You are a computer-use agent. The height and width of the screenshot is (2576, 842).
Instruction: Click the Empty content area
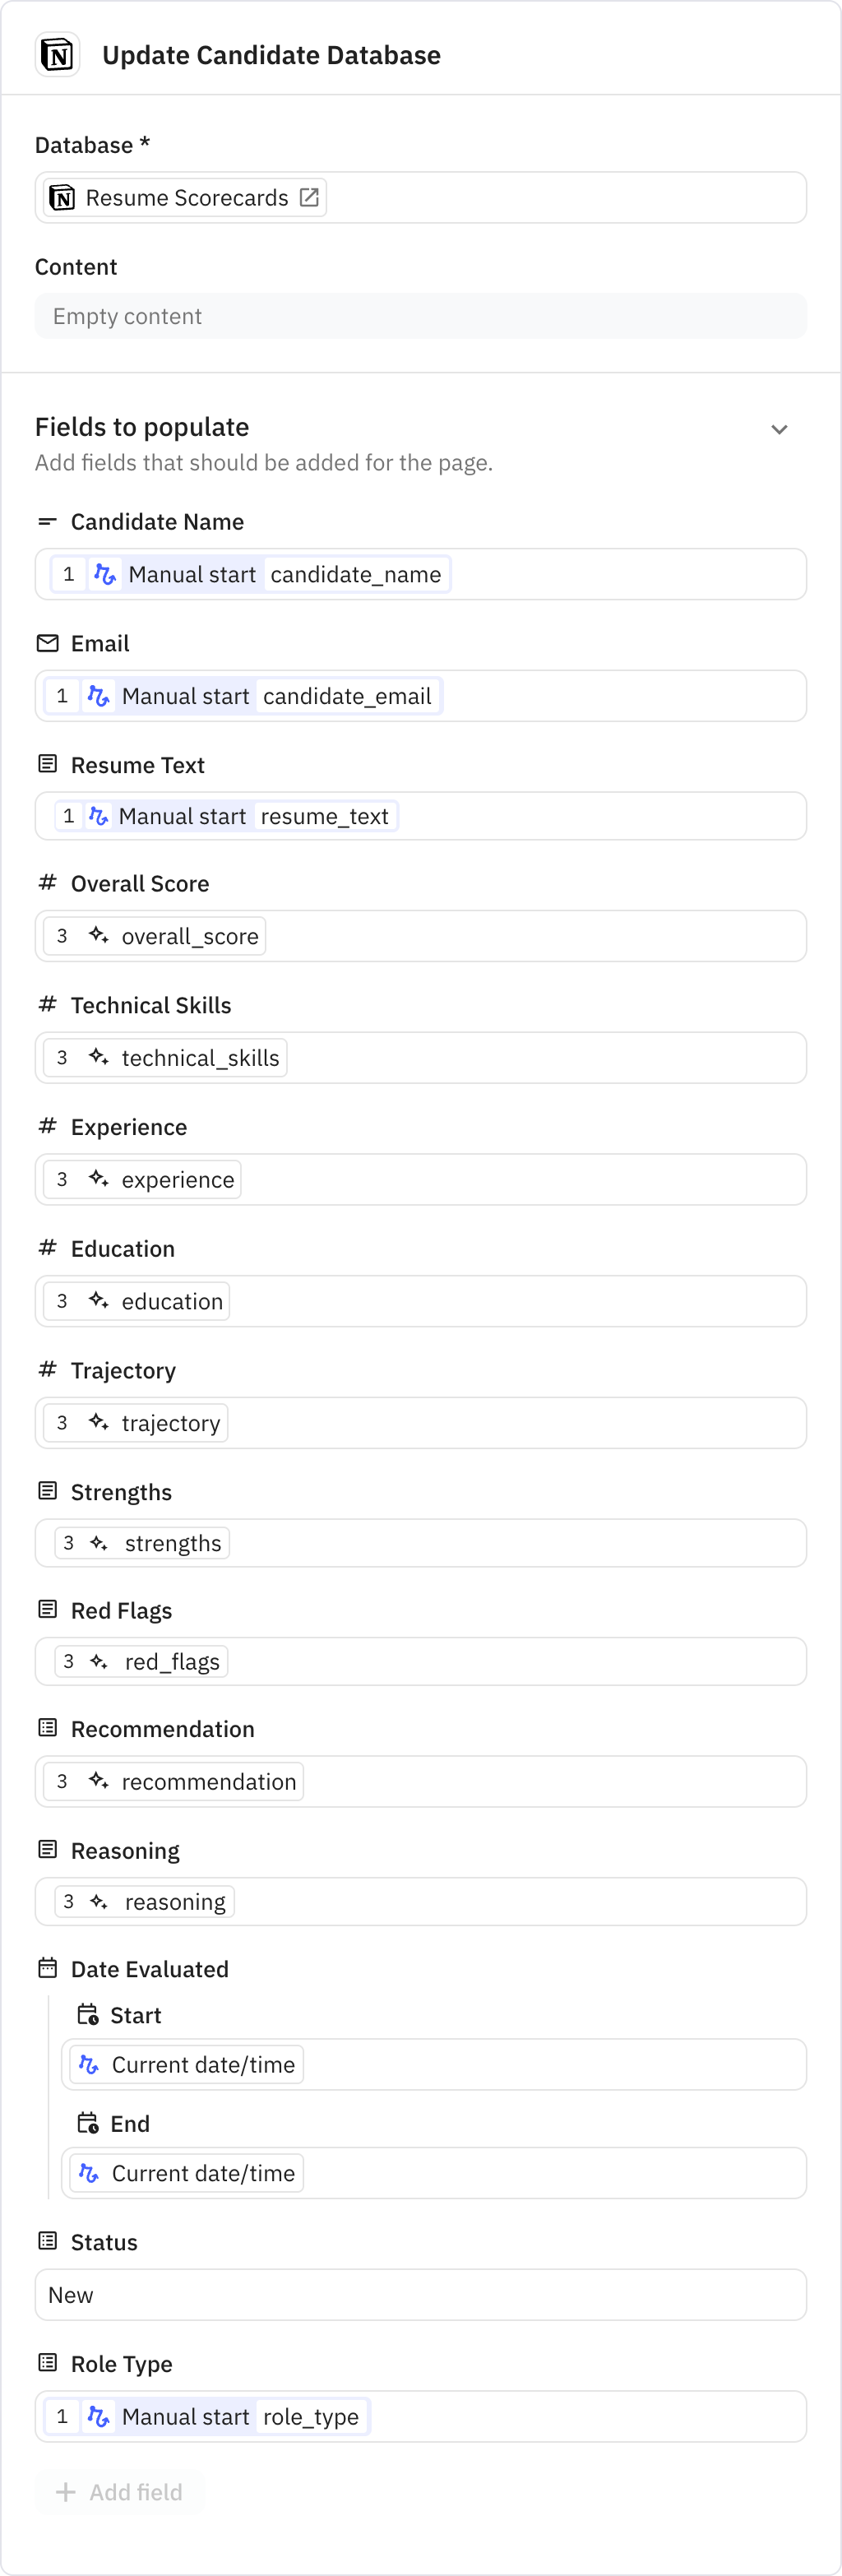click(420, 316)
